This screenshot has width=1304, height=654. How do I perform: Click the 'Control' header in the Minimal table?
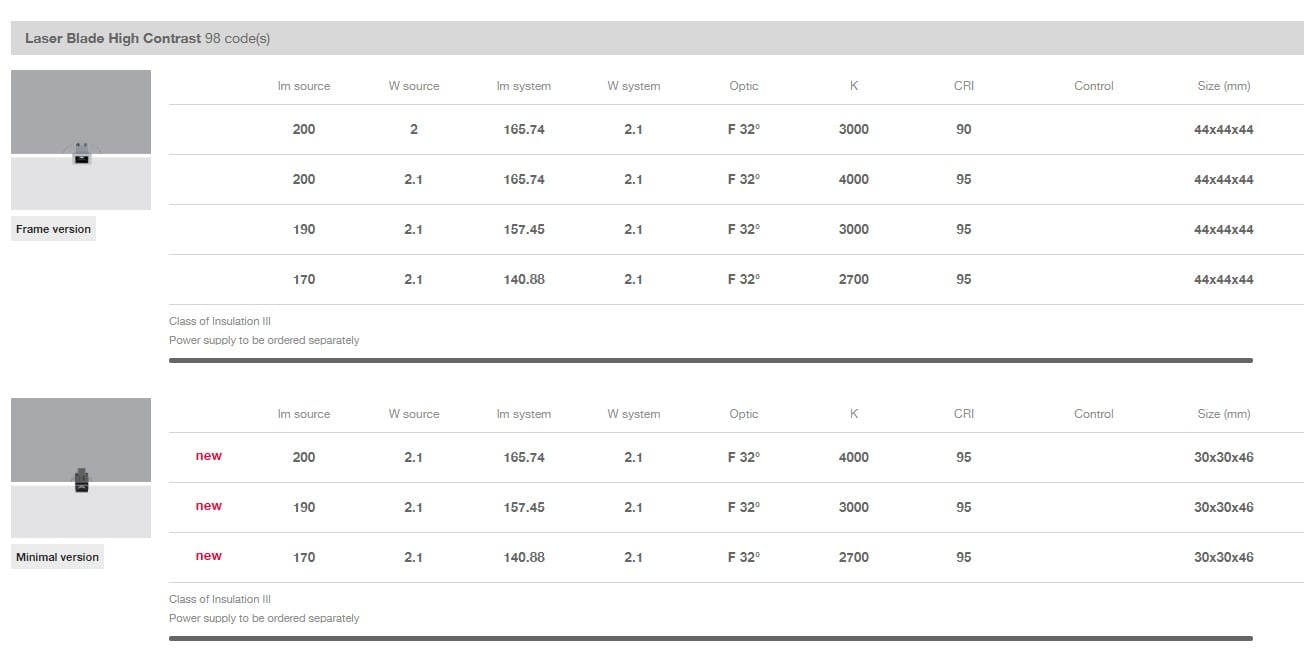(x=1093, y=414)
